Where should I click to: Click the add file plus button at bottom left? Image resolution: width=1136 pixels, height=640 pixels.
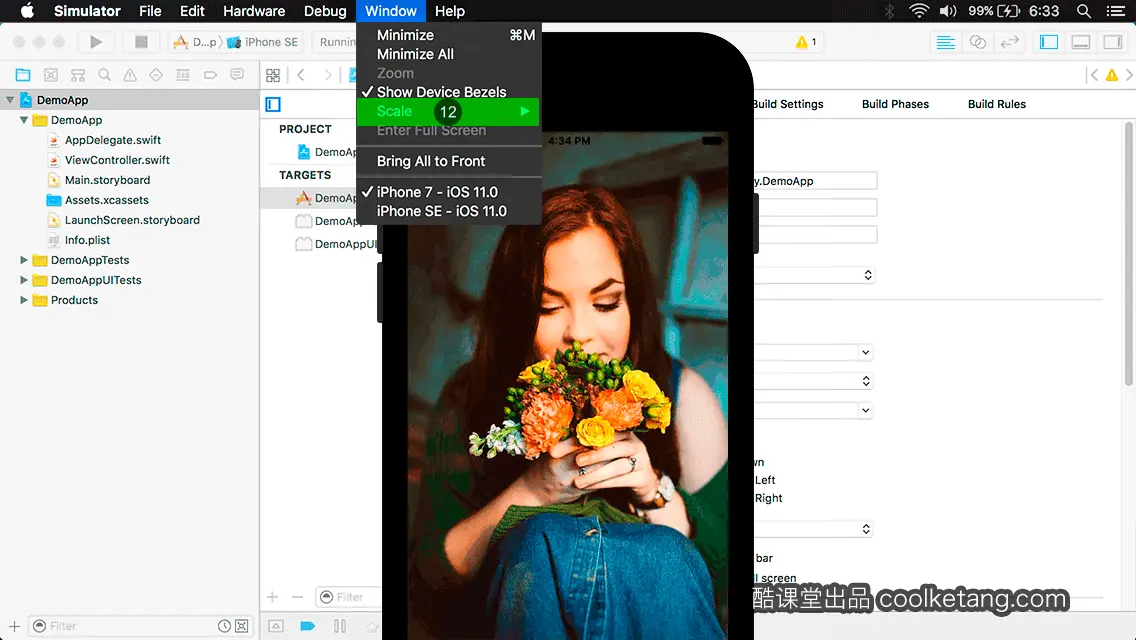click(x=14, y=626)
